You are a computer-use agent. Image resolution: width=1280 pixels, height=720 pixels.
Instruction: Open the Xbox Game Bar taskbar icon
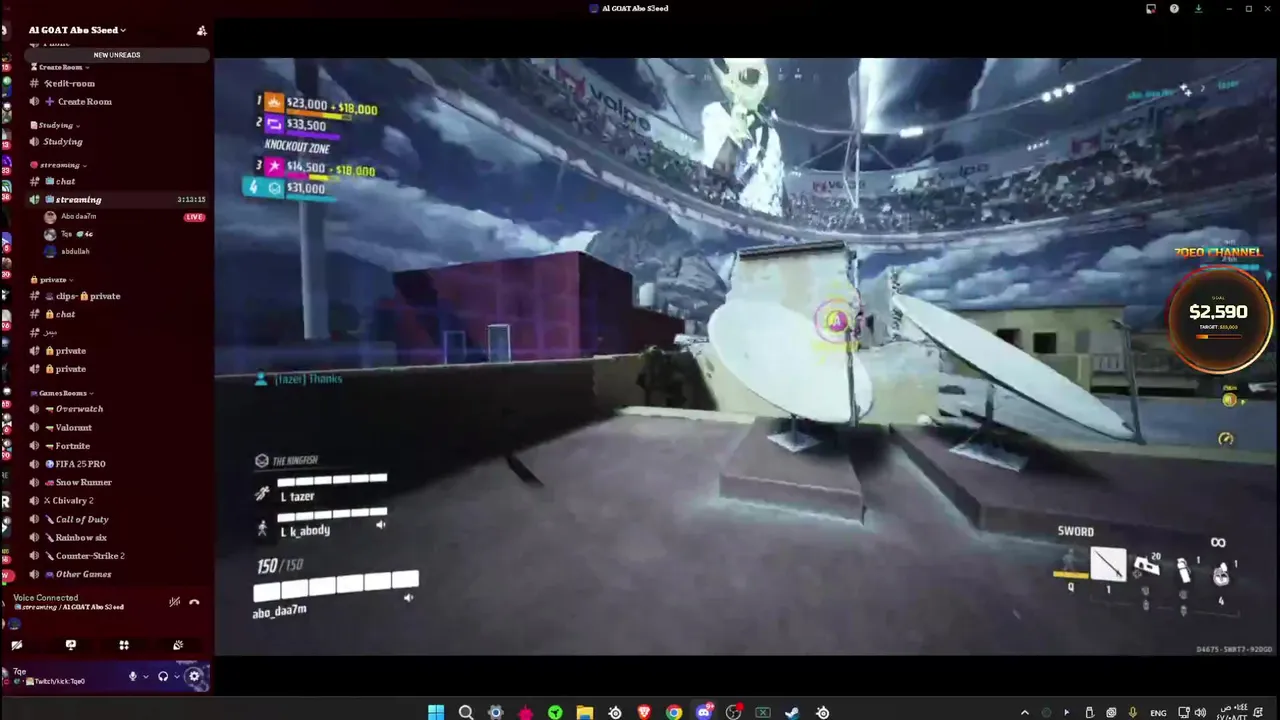[x=763, y=712]
